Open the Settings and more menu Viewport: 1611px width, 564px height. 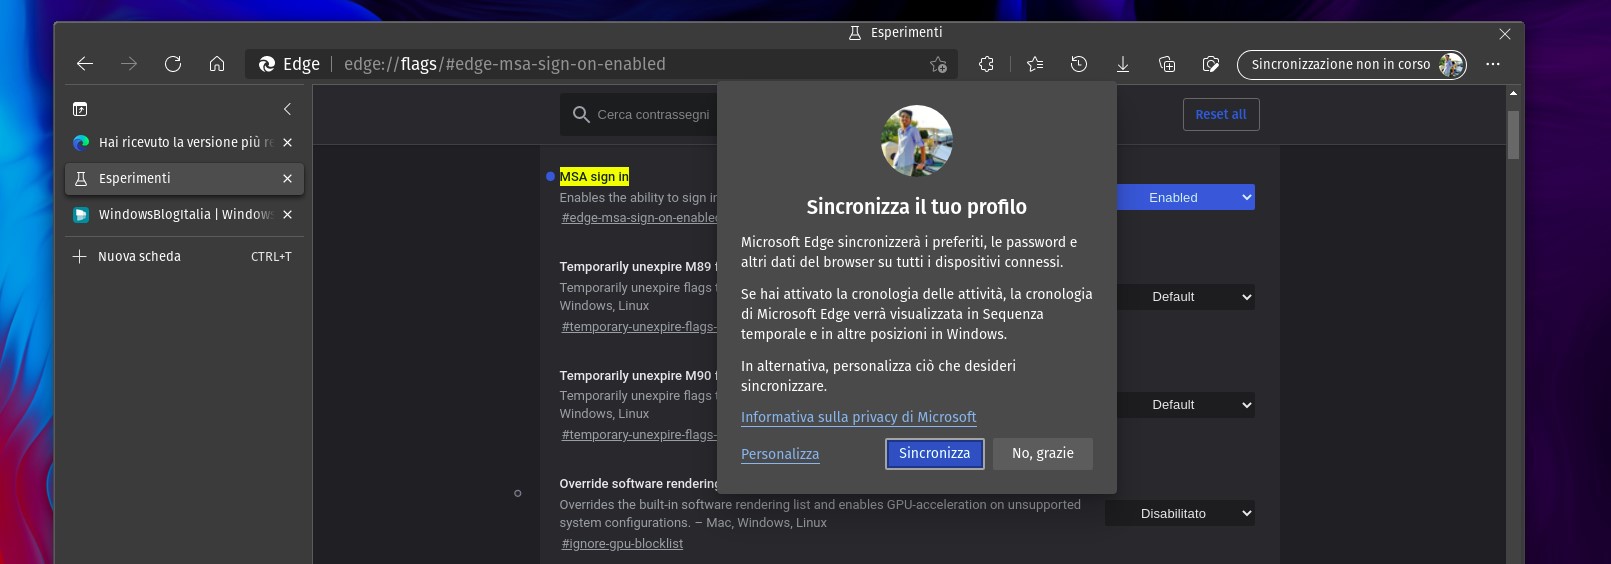(1493, 64)
